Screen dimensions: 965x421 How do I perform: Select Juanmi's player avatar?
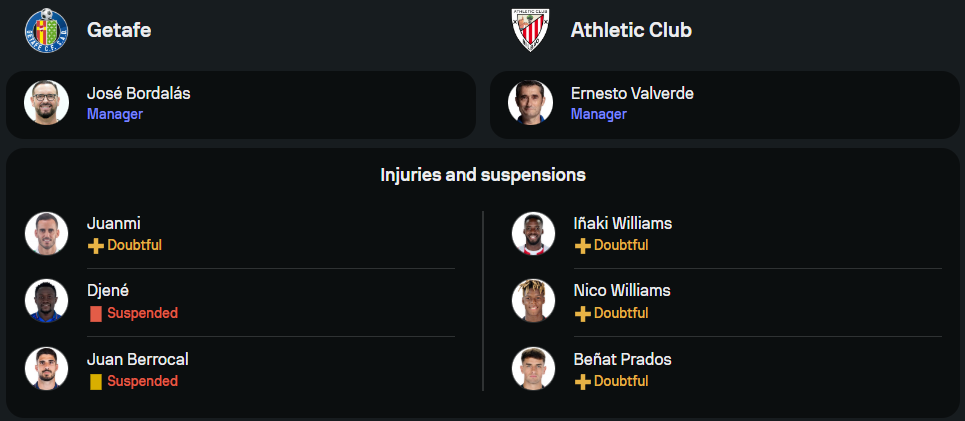(46, 233)
